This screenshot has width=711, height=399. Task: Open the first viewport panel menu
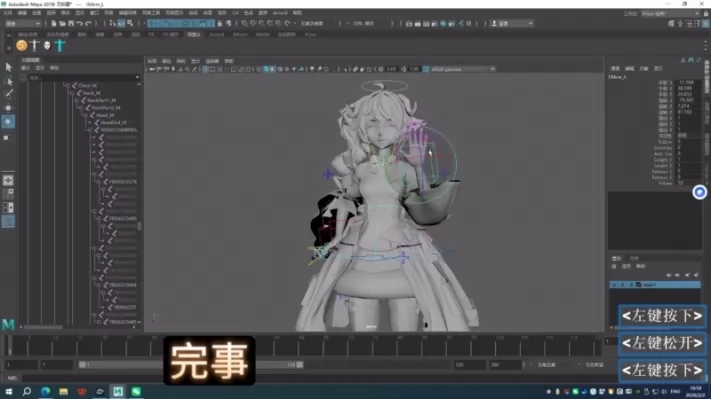[x=152, y=61]
